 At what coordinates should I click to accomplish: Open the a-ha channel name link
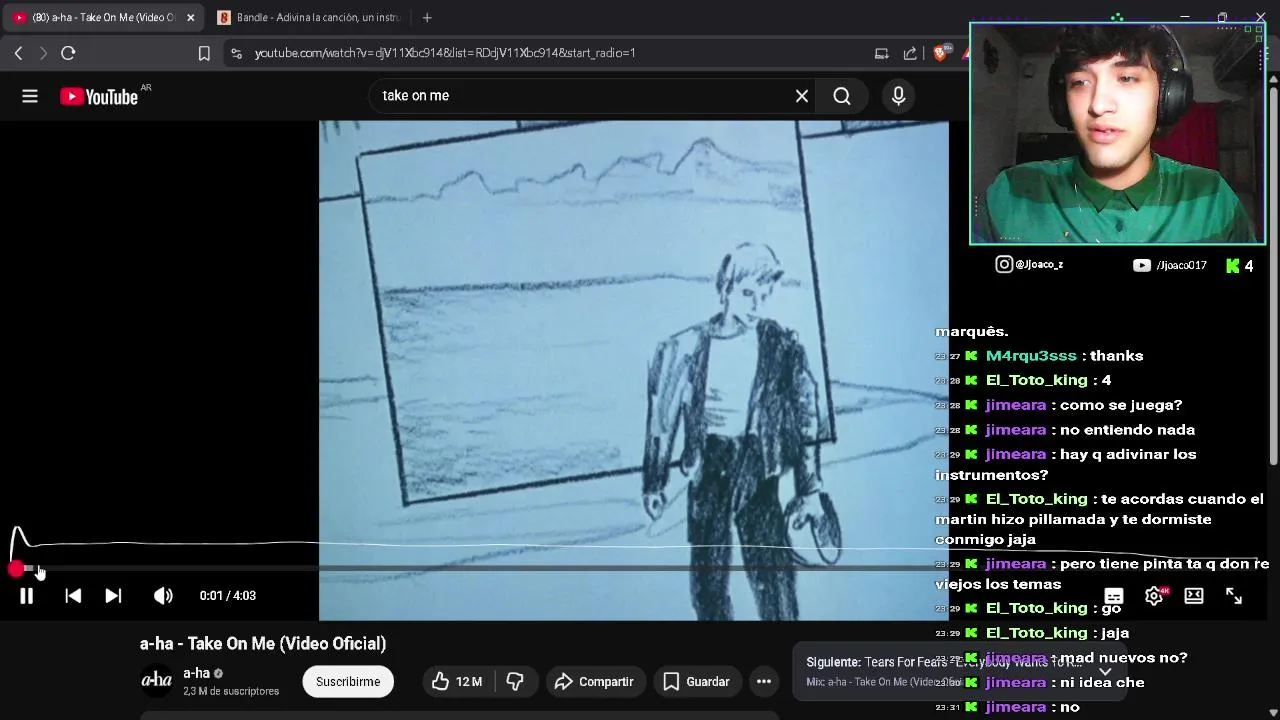pyautogui.click(x=196, y=673)
